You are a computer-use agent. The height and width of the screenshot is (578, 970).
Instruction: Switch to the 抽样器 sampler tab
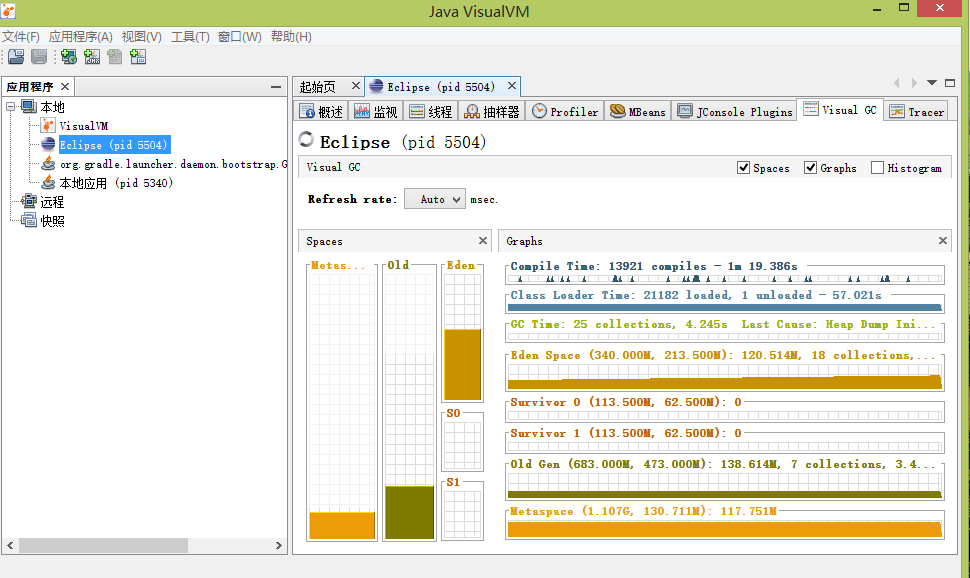click(x=492, y=111)
